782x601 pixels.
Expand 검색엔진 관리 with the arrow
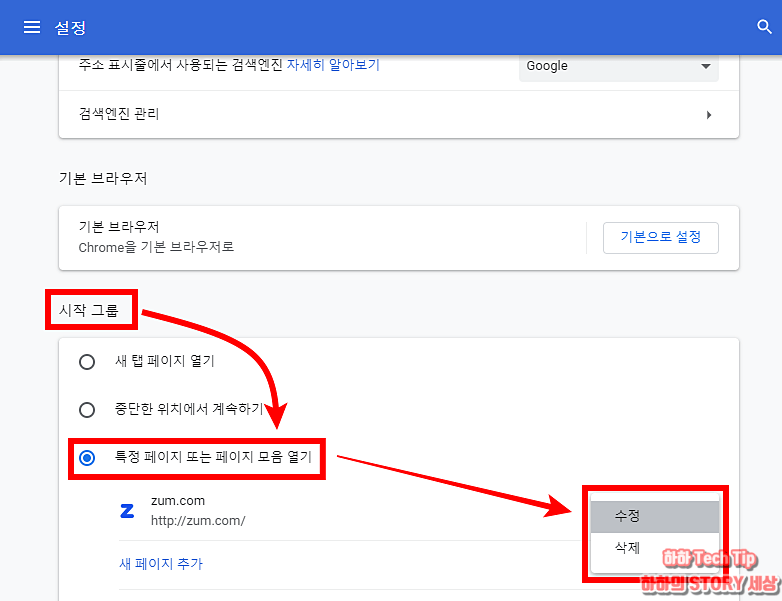click(709, 115)
